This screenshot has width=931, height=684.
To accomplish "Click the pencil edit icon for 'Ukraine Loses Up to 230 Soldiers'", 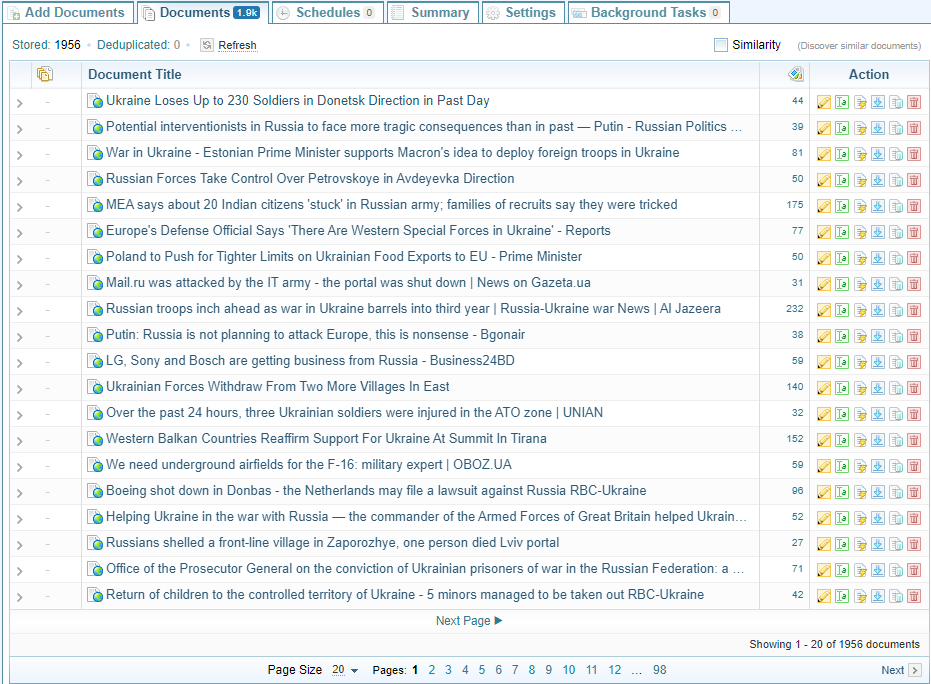I will pyautogui.click(x=824, y=101).
